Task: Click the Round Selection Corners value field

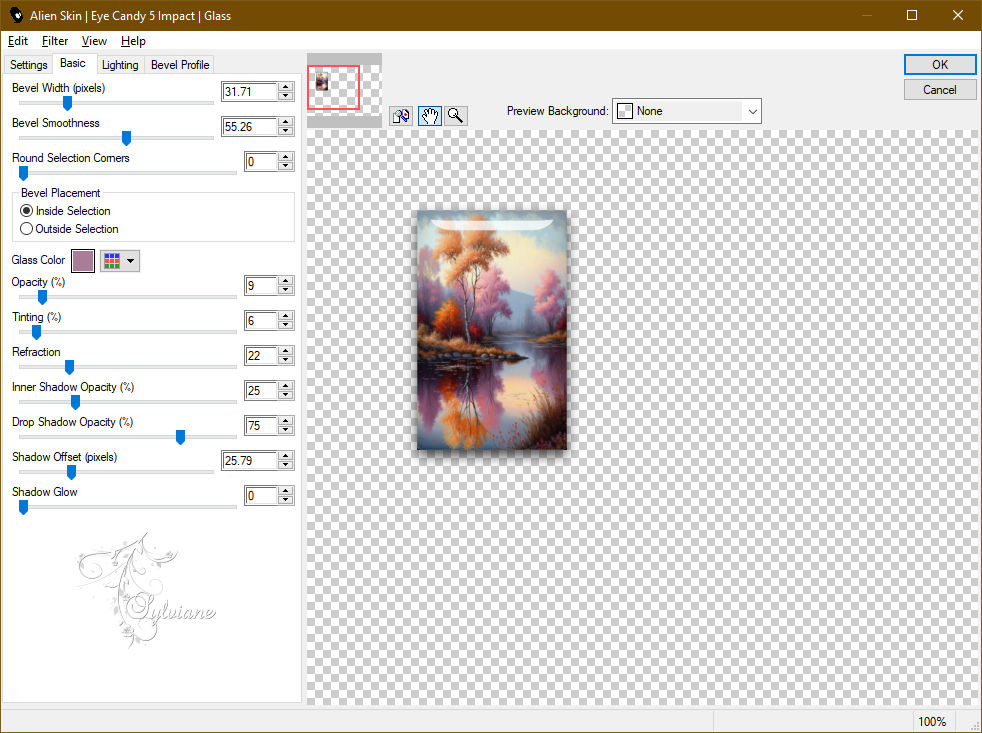Action: point(261,162)
